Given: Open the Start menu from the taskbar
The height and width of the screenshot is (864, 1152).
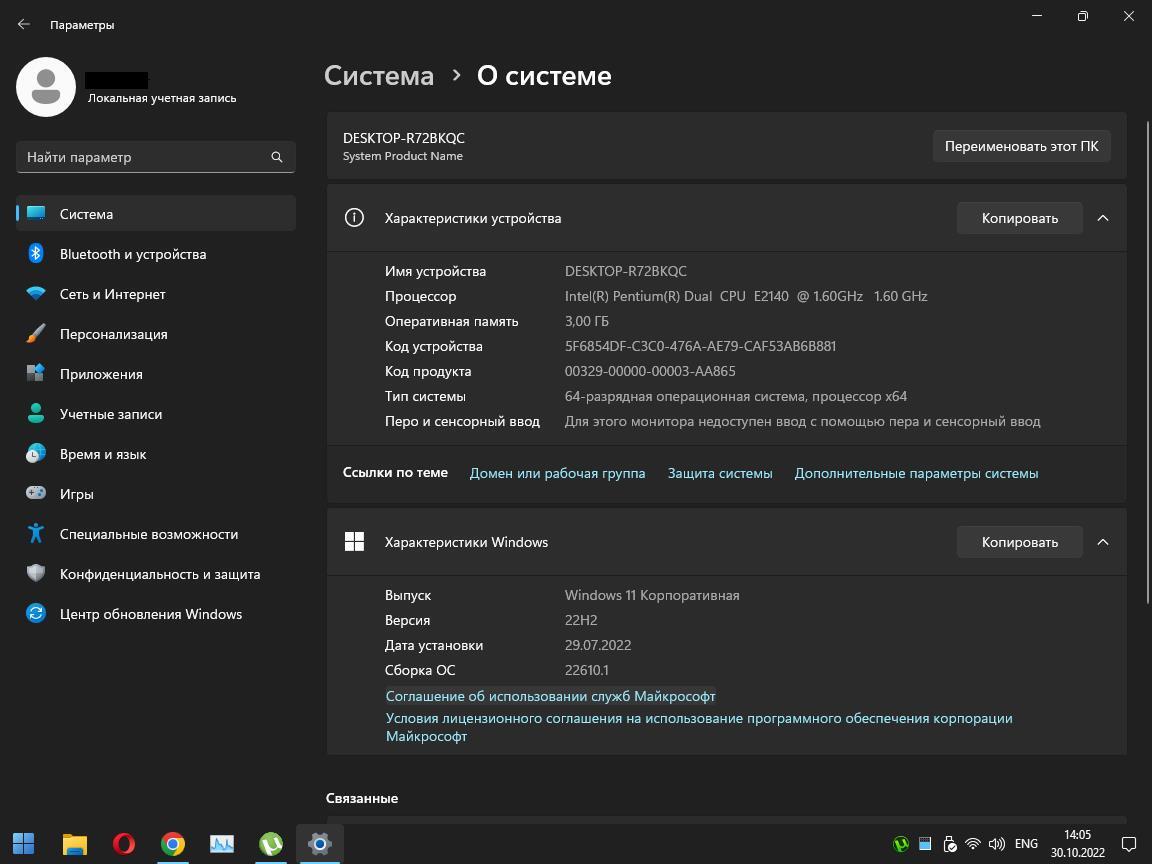Looking at the screenshot, I should 24,843.
